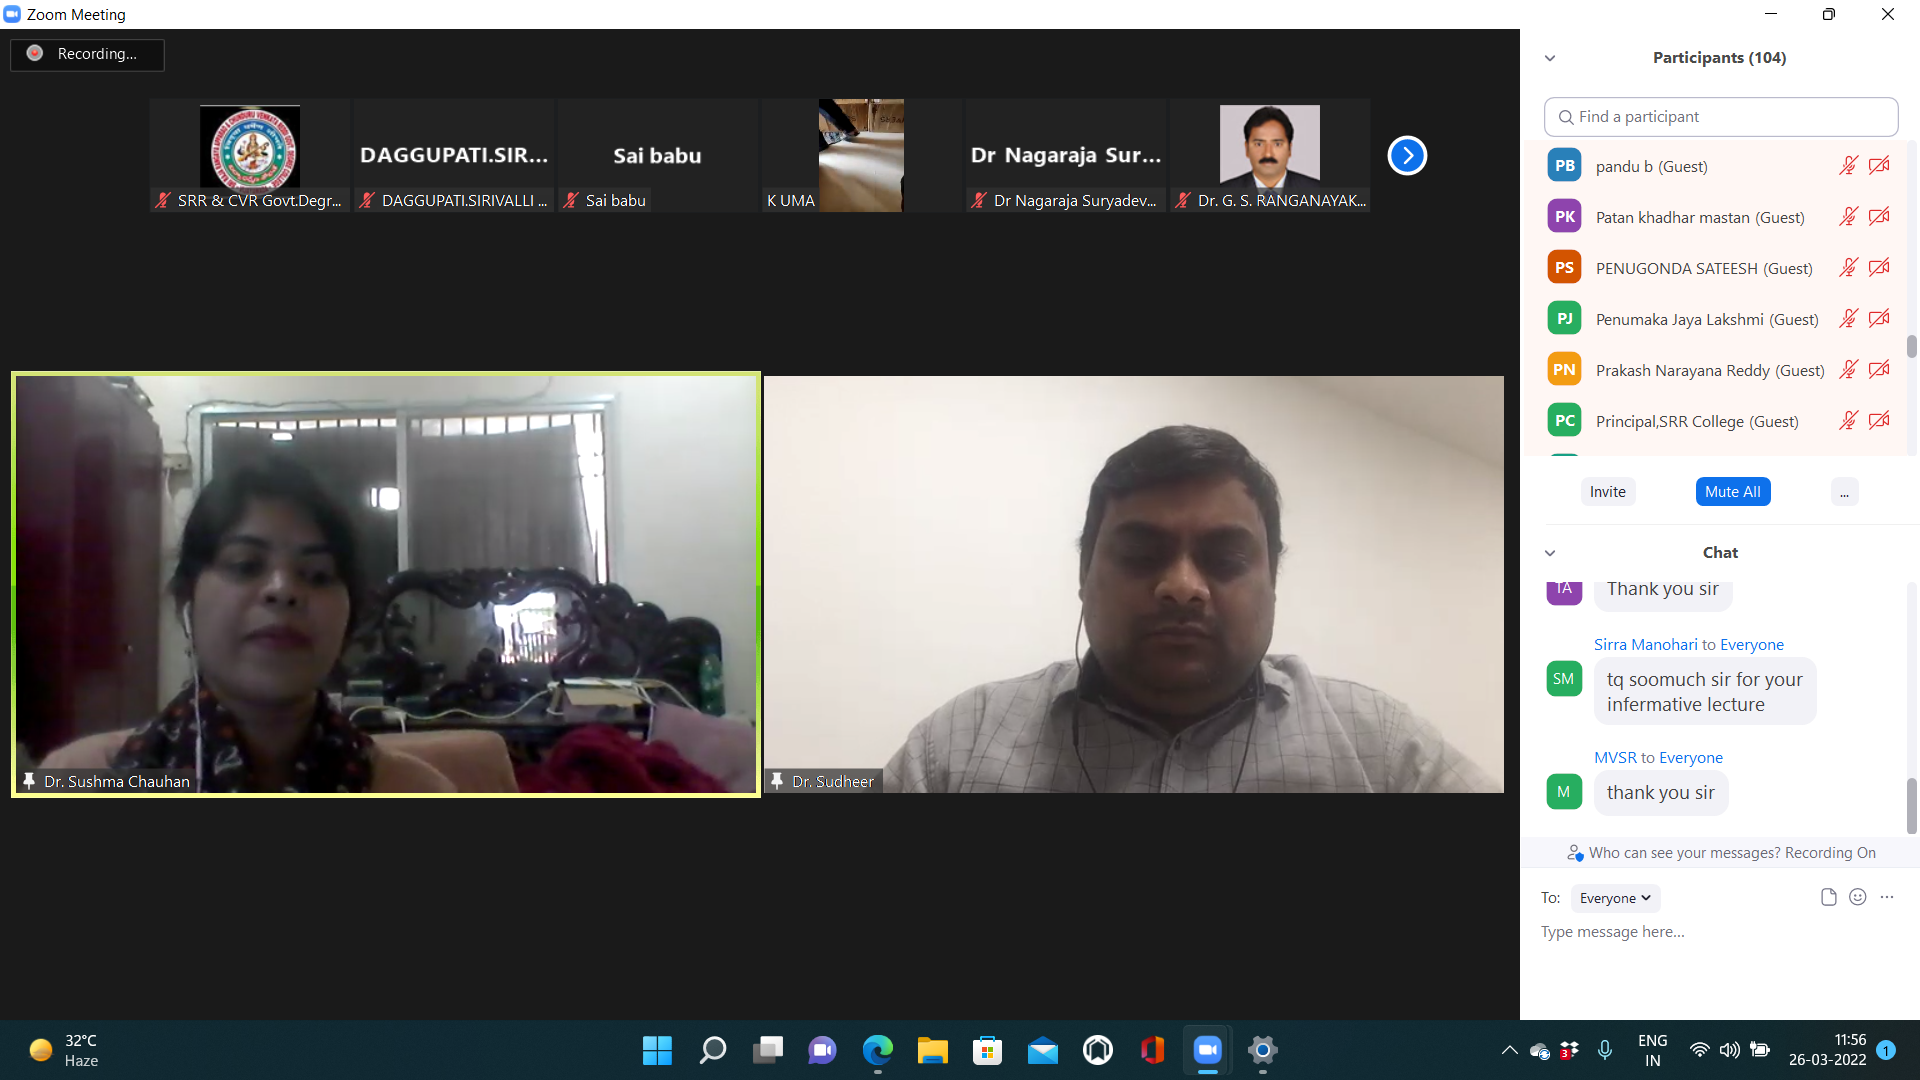Toggle microphone for PENUGONDA SATEESH
The width and height of the screenshot is (1920, 1080).
point(1848,268)
